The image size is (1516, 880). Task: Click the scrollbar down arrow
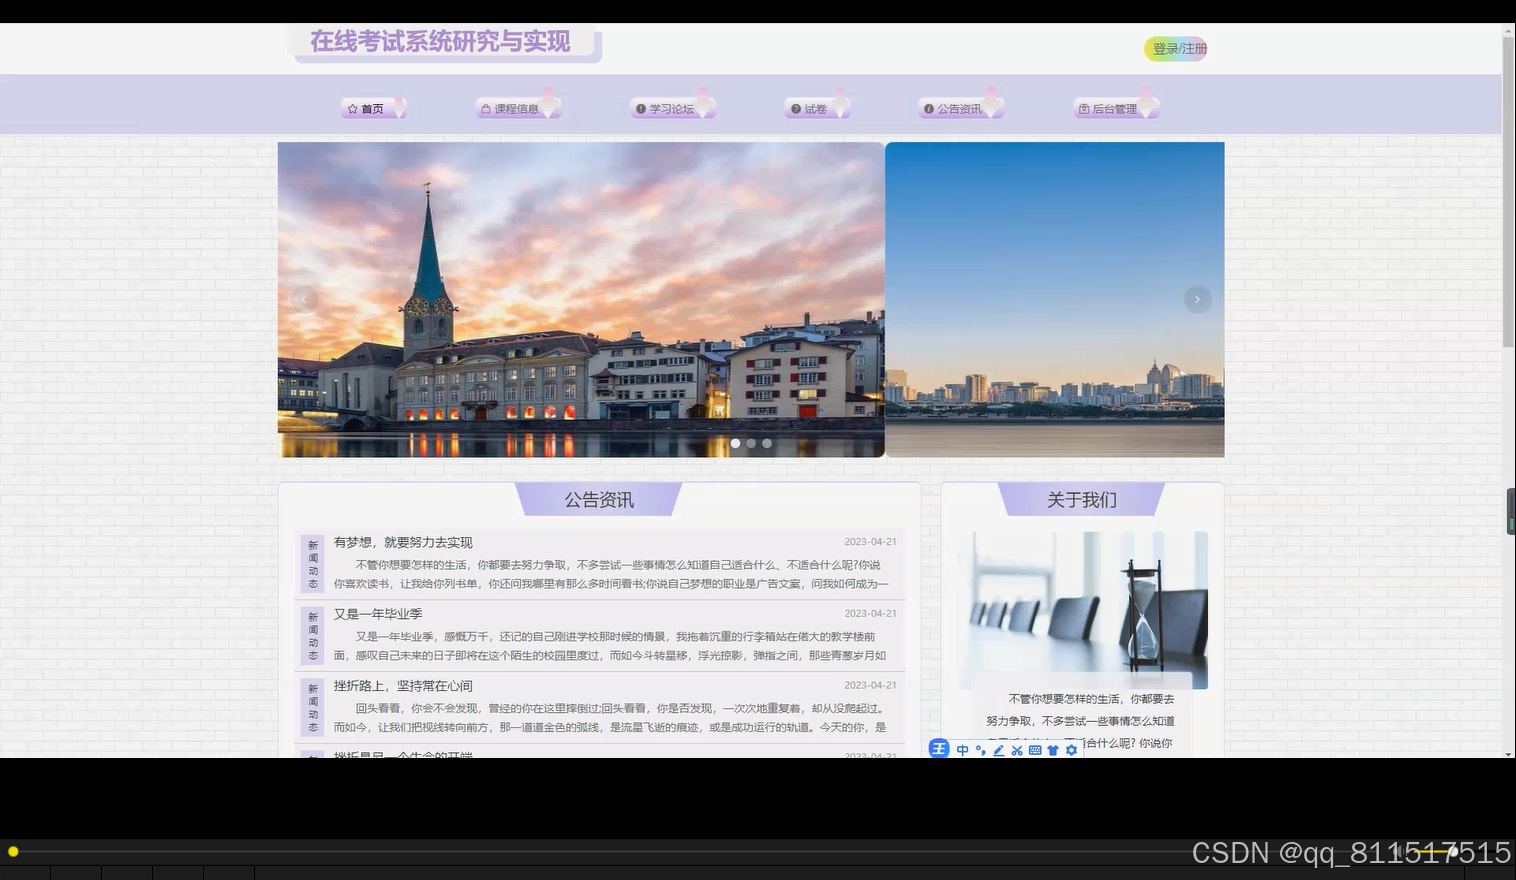coord(1508,753)
